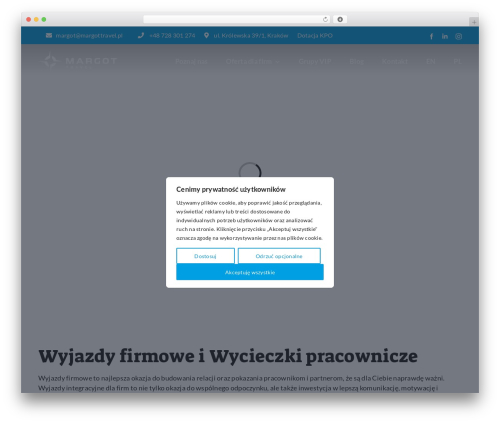Image resolution: width=500 pixels, height=423 pixels.
Task: Switch language to EN
Action: click(x=431, y=61)
